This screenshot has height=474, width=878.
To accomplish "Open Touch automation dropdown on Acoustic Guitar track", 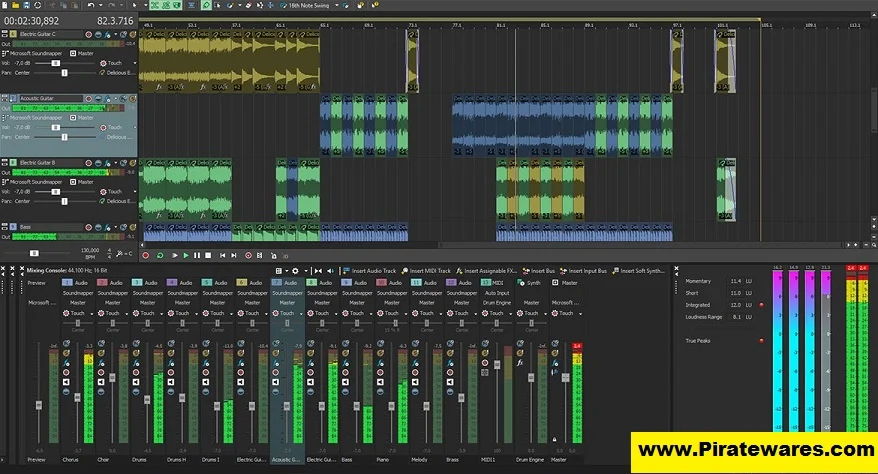I will coord(134,128).
